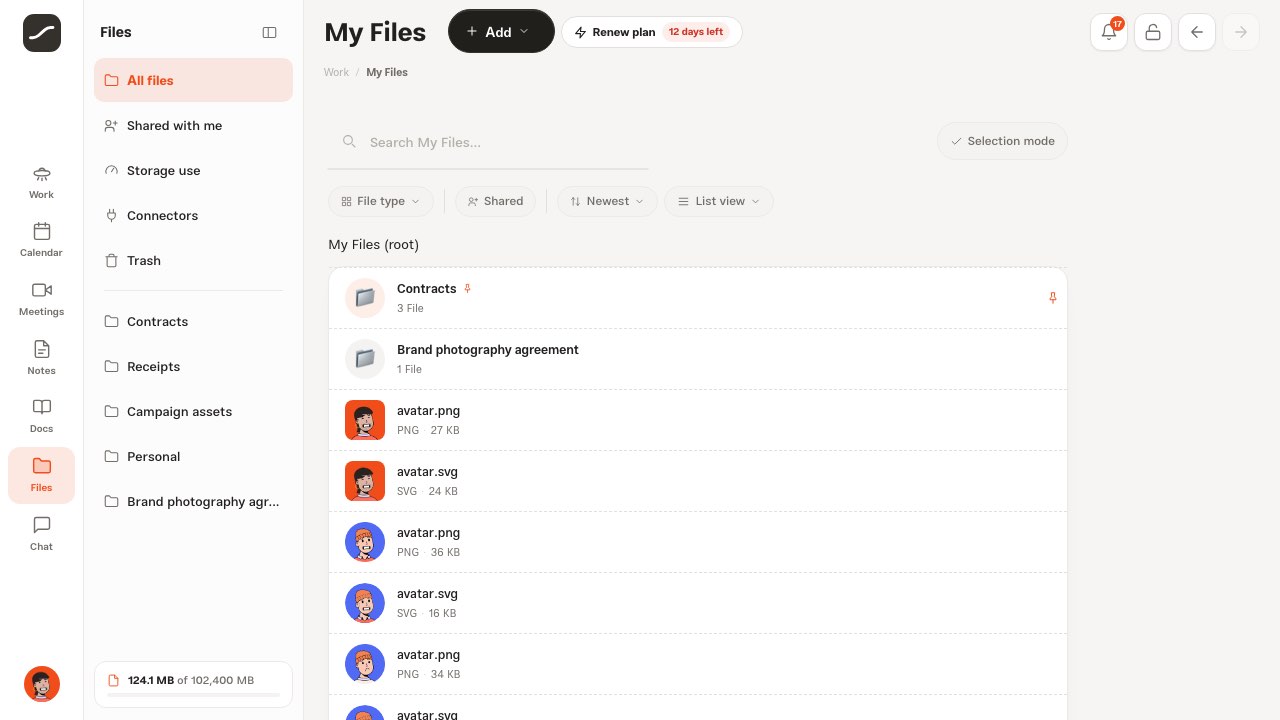The height and width of the screenshot is (720, 1280).
Task: Open the Meetings section
Action: 41,300
